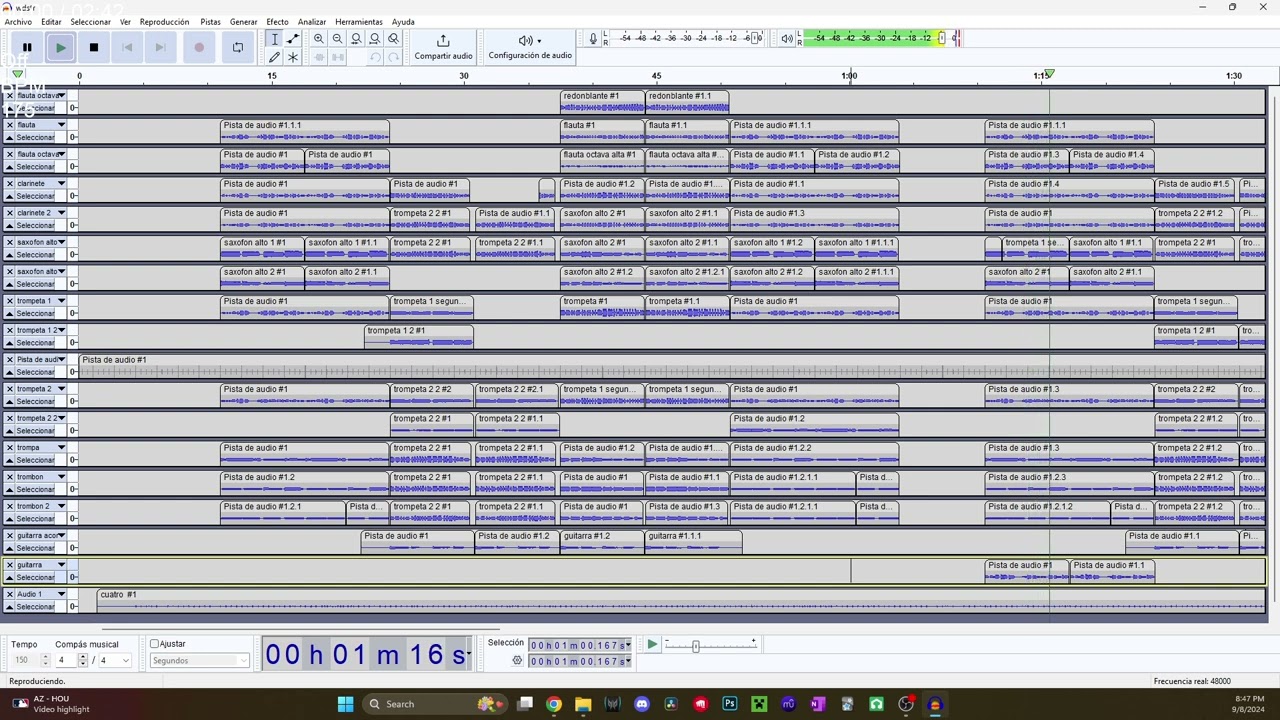Select the Selection (I-beam) tool
Viewport: 1280px width, 720px height.
[274, 39]
